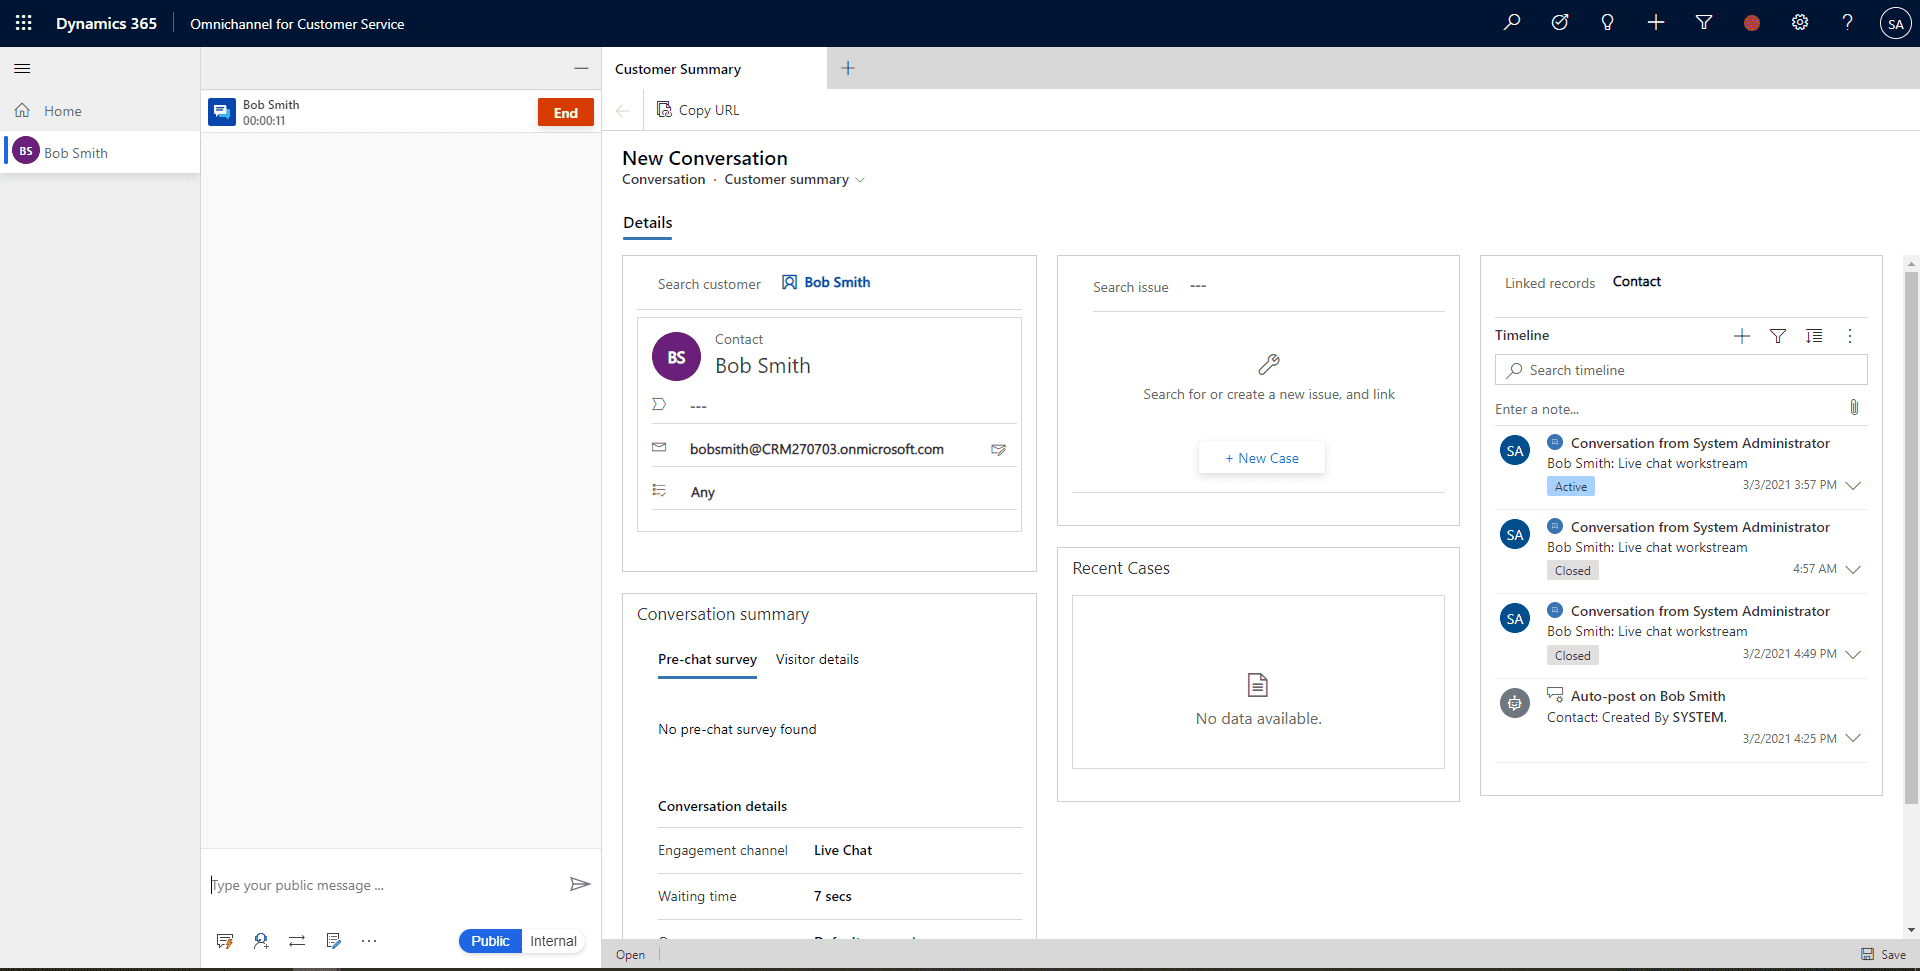This screenshot has width=1920, height=971.
Task: End the chat with Bob Smith
Action: click(x=565, y=112)
